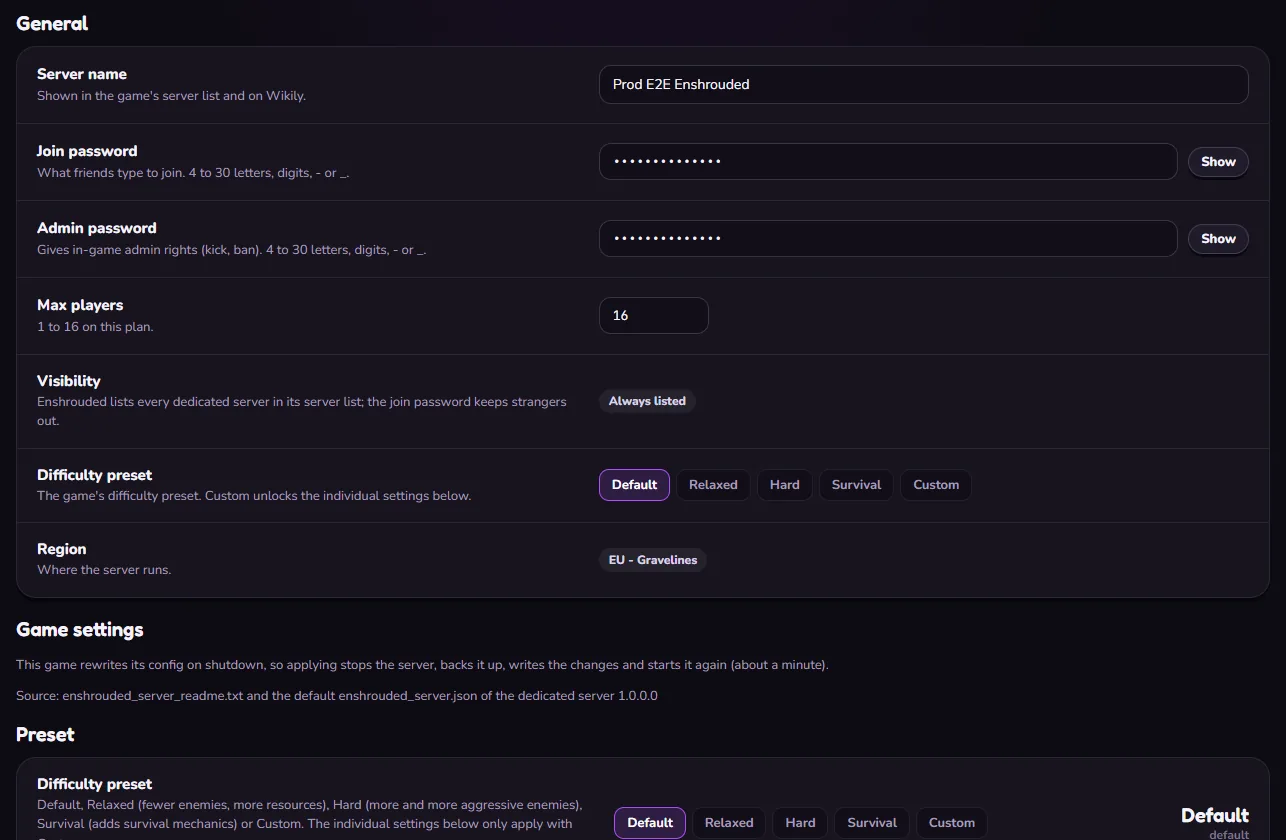Select Relaxed difficulty in General section
This screenshot has width=1286, height=840.
[713, 485]
